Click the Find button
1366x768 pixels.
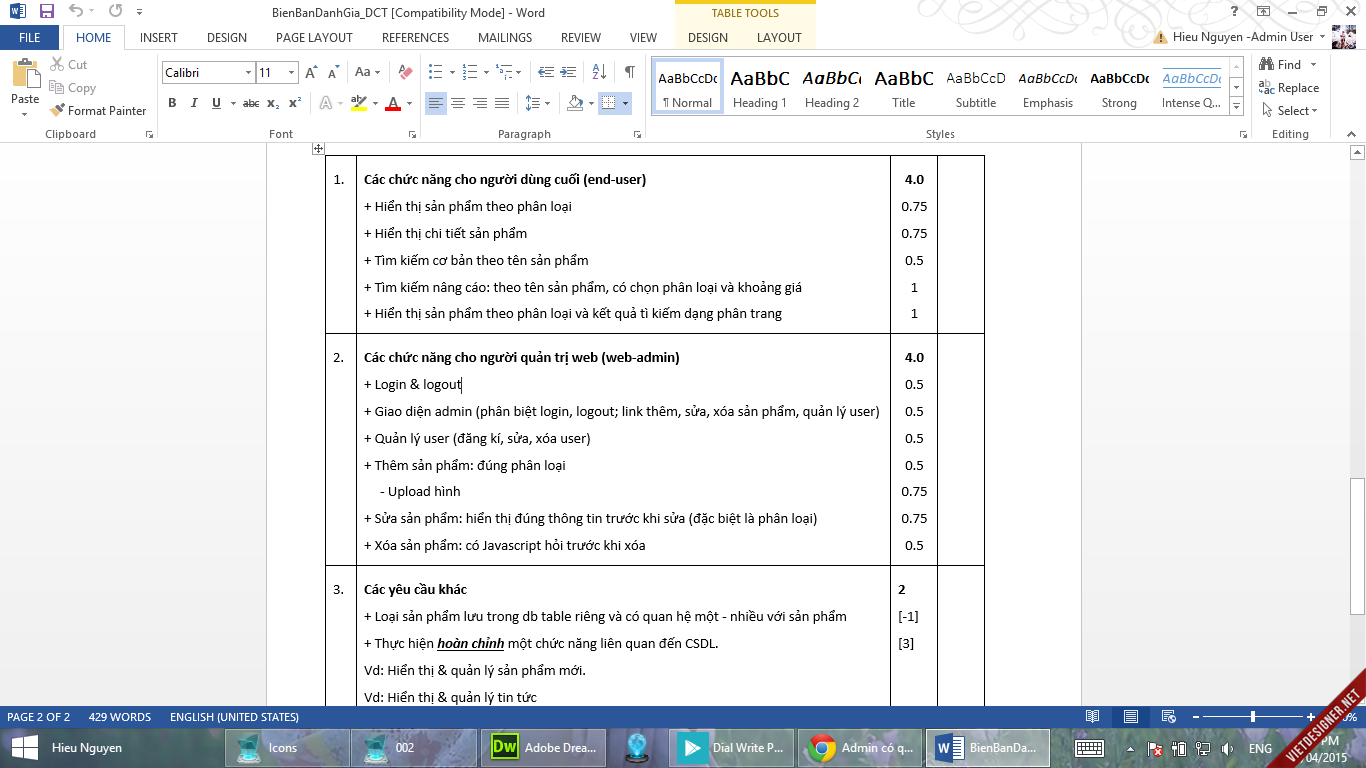click(1281, 65)
